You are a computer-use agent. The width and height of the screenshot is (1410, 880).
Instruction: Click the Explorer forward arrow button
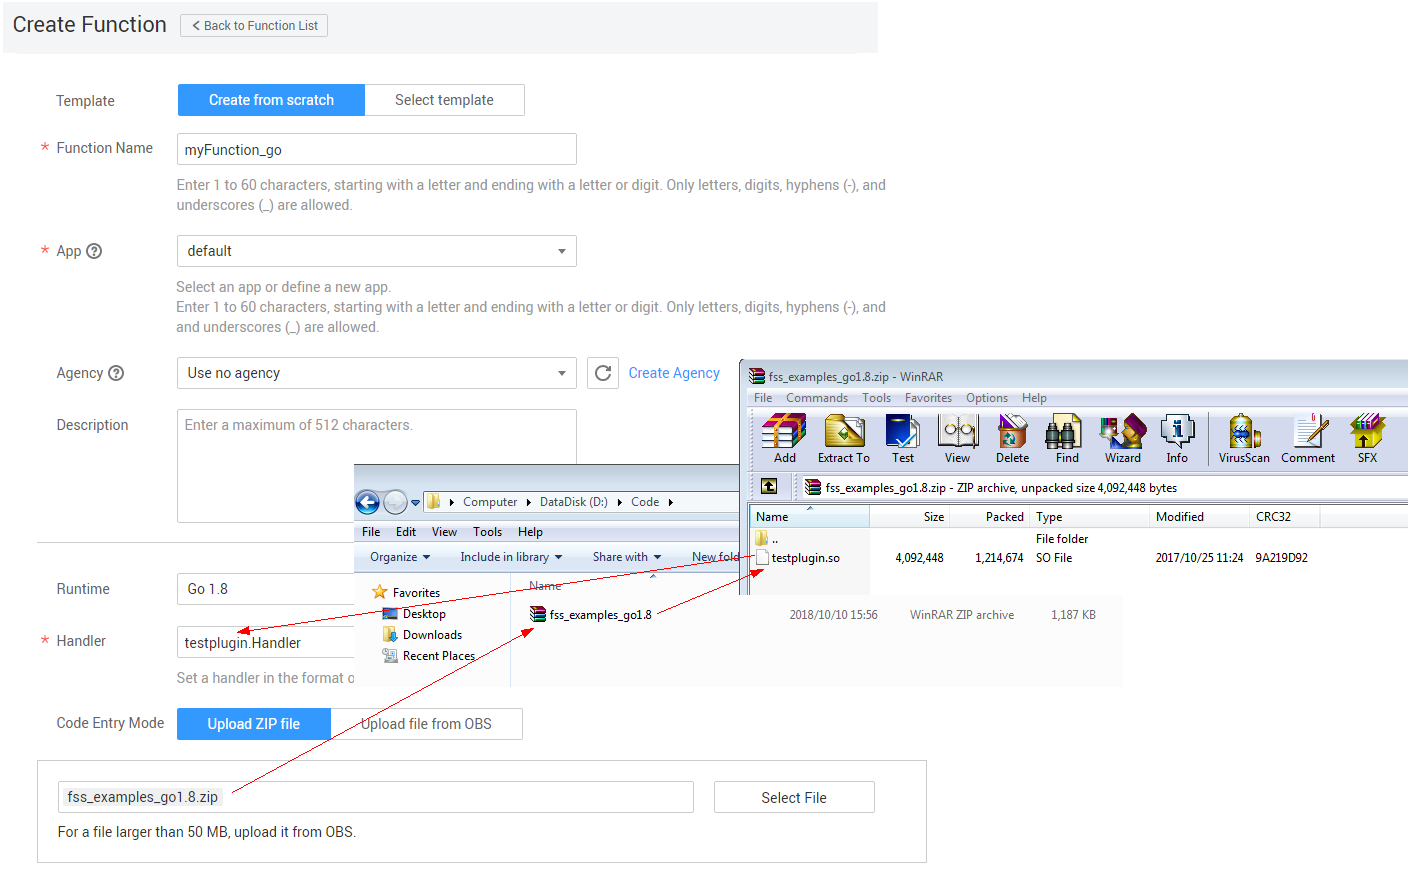[x=396, y=502]
